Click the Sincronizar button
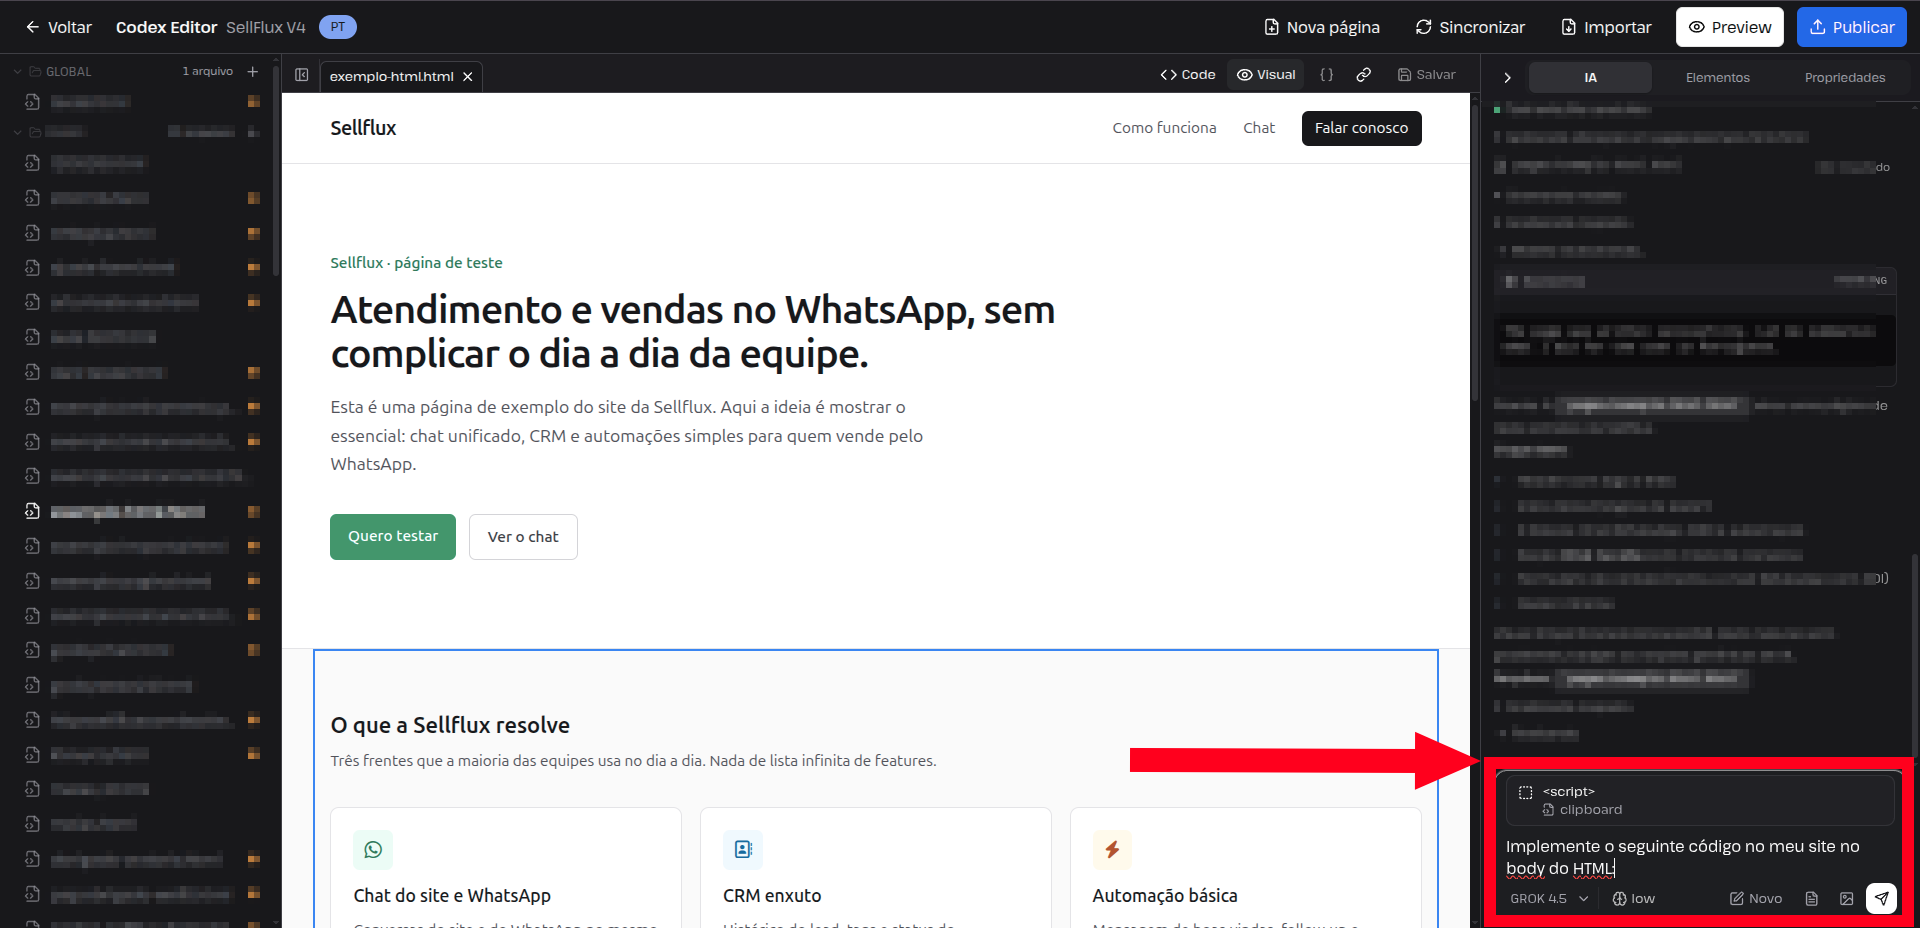Image resolution: width=1920 pixels, height=928 pixels. pos(1470,27)
